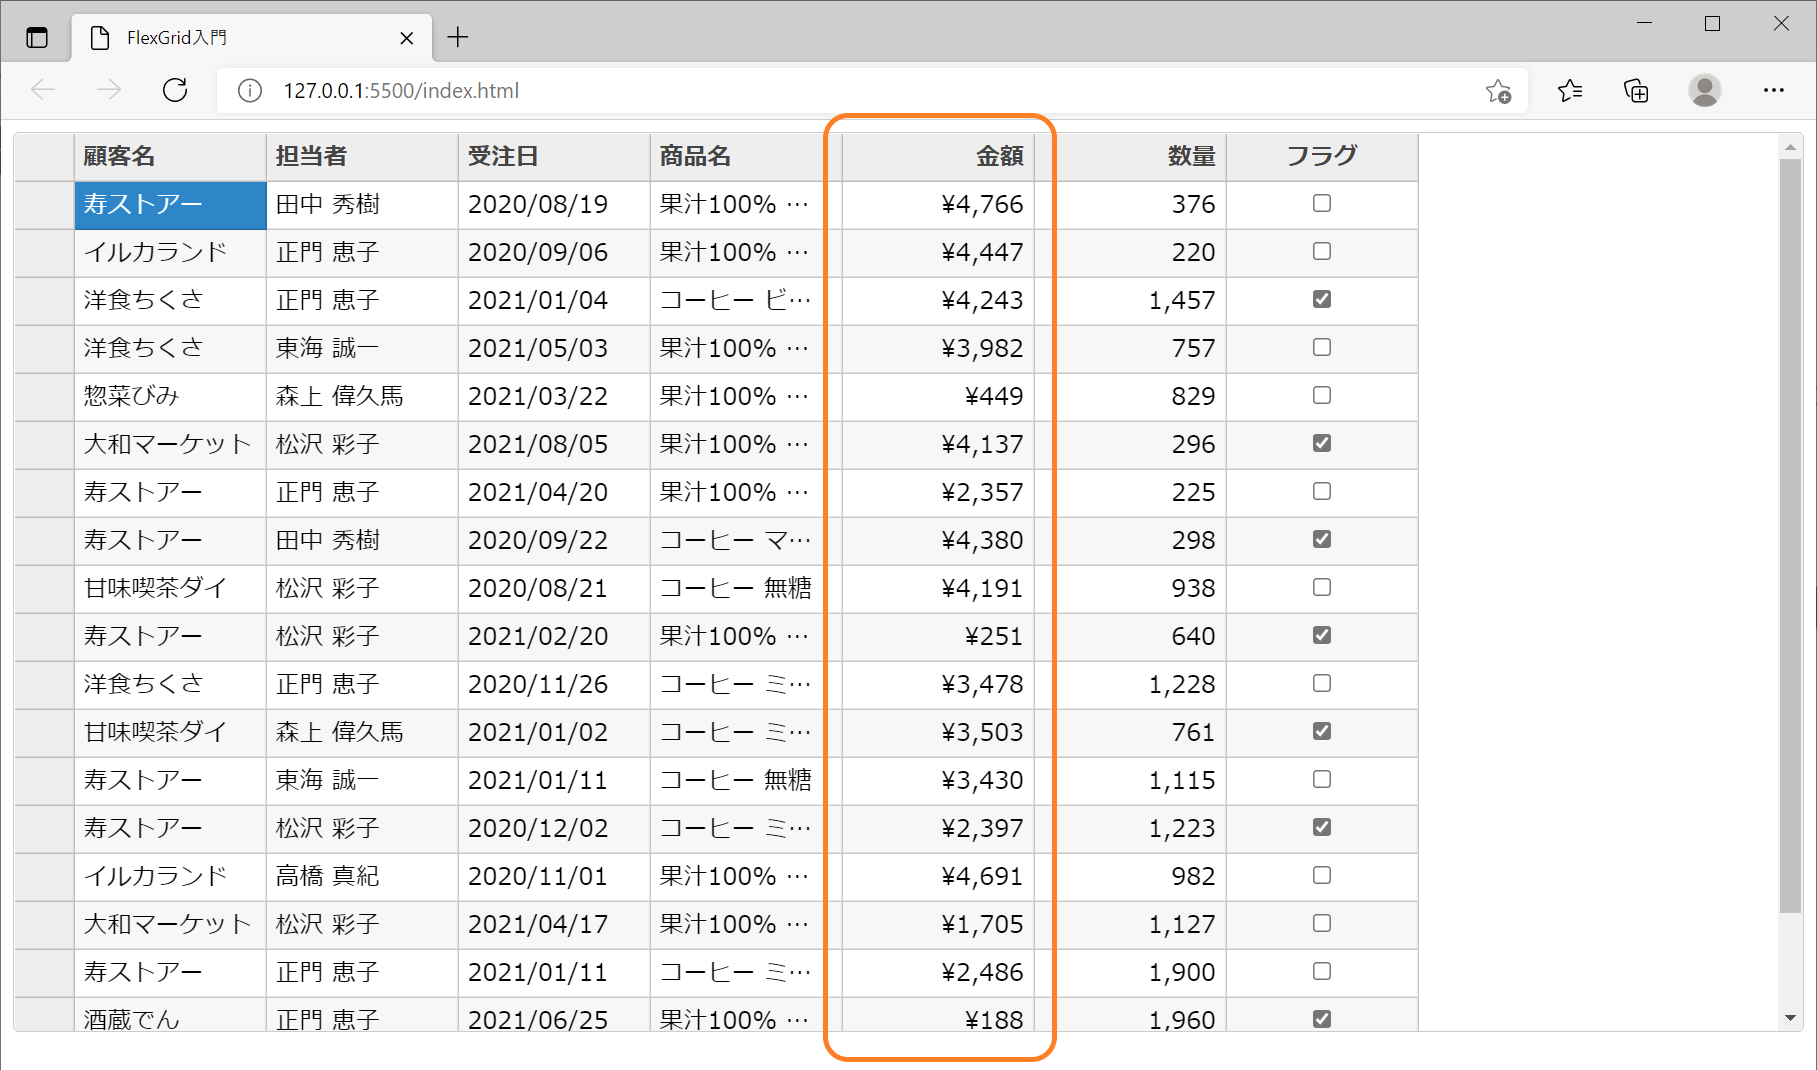The width and height of the screenshot is (1817, 1070).
Task: Check the flag box in the ¥3,982 row
Action: coord(1322,348)
